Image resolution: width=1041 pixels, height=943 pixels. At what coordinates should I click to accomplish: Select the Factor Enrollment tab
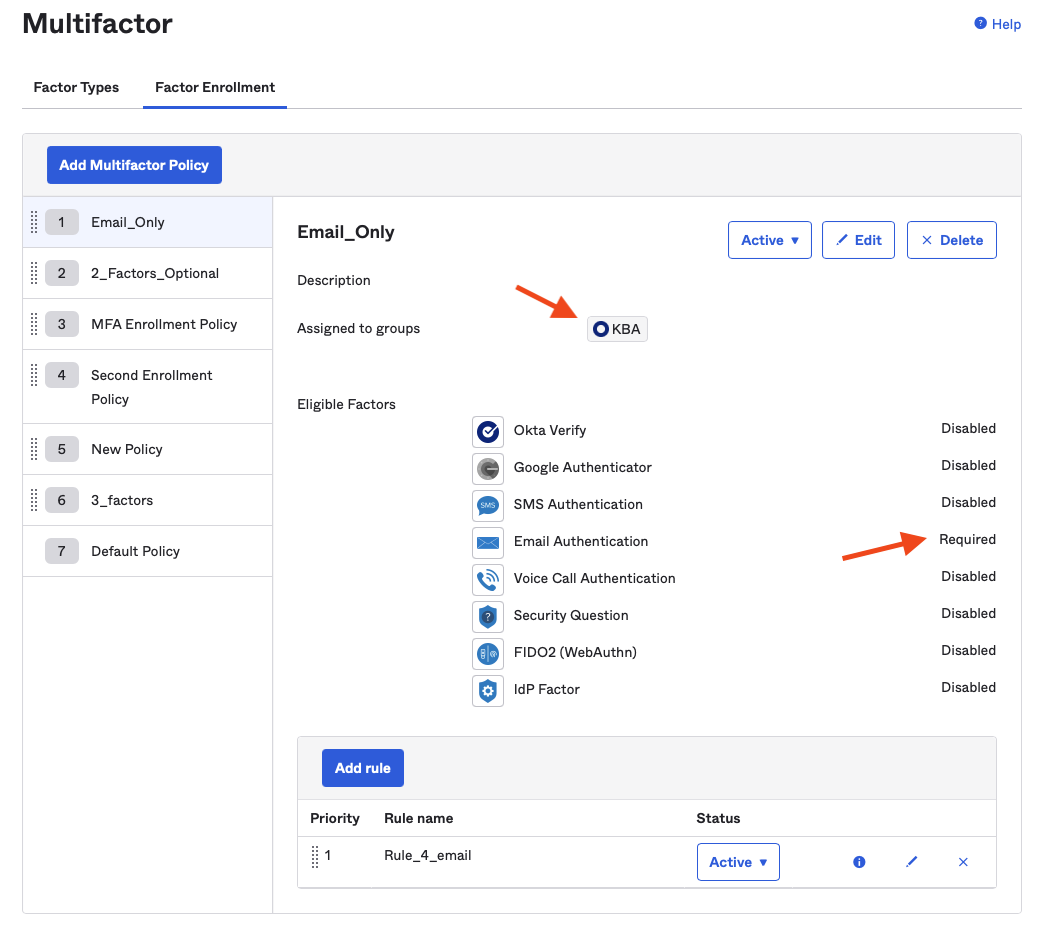point(215,88)
